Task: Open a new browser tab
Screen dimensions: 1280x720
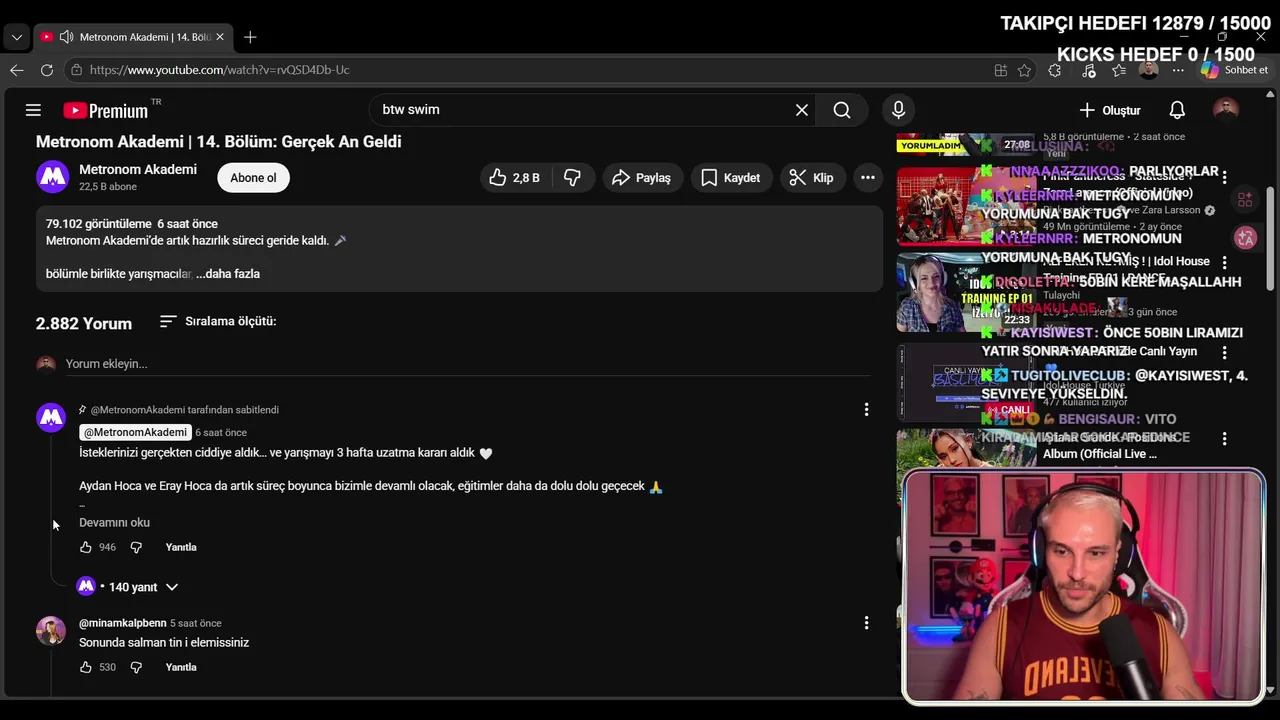Action: coord(250,37)
